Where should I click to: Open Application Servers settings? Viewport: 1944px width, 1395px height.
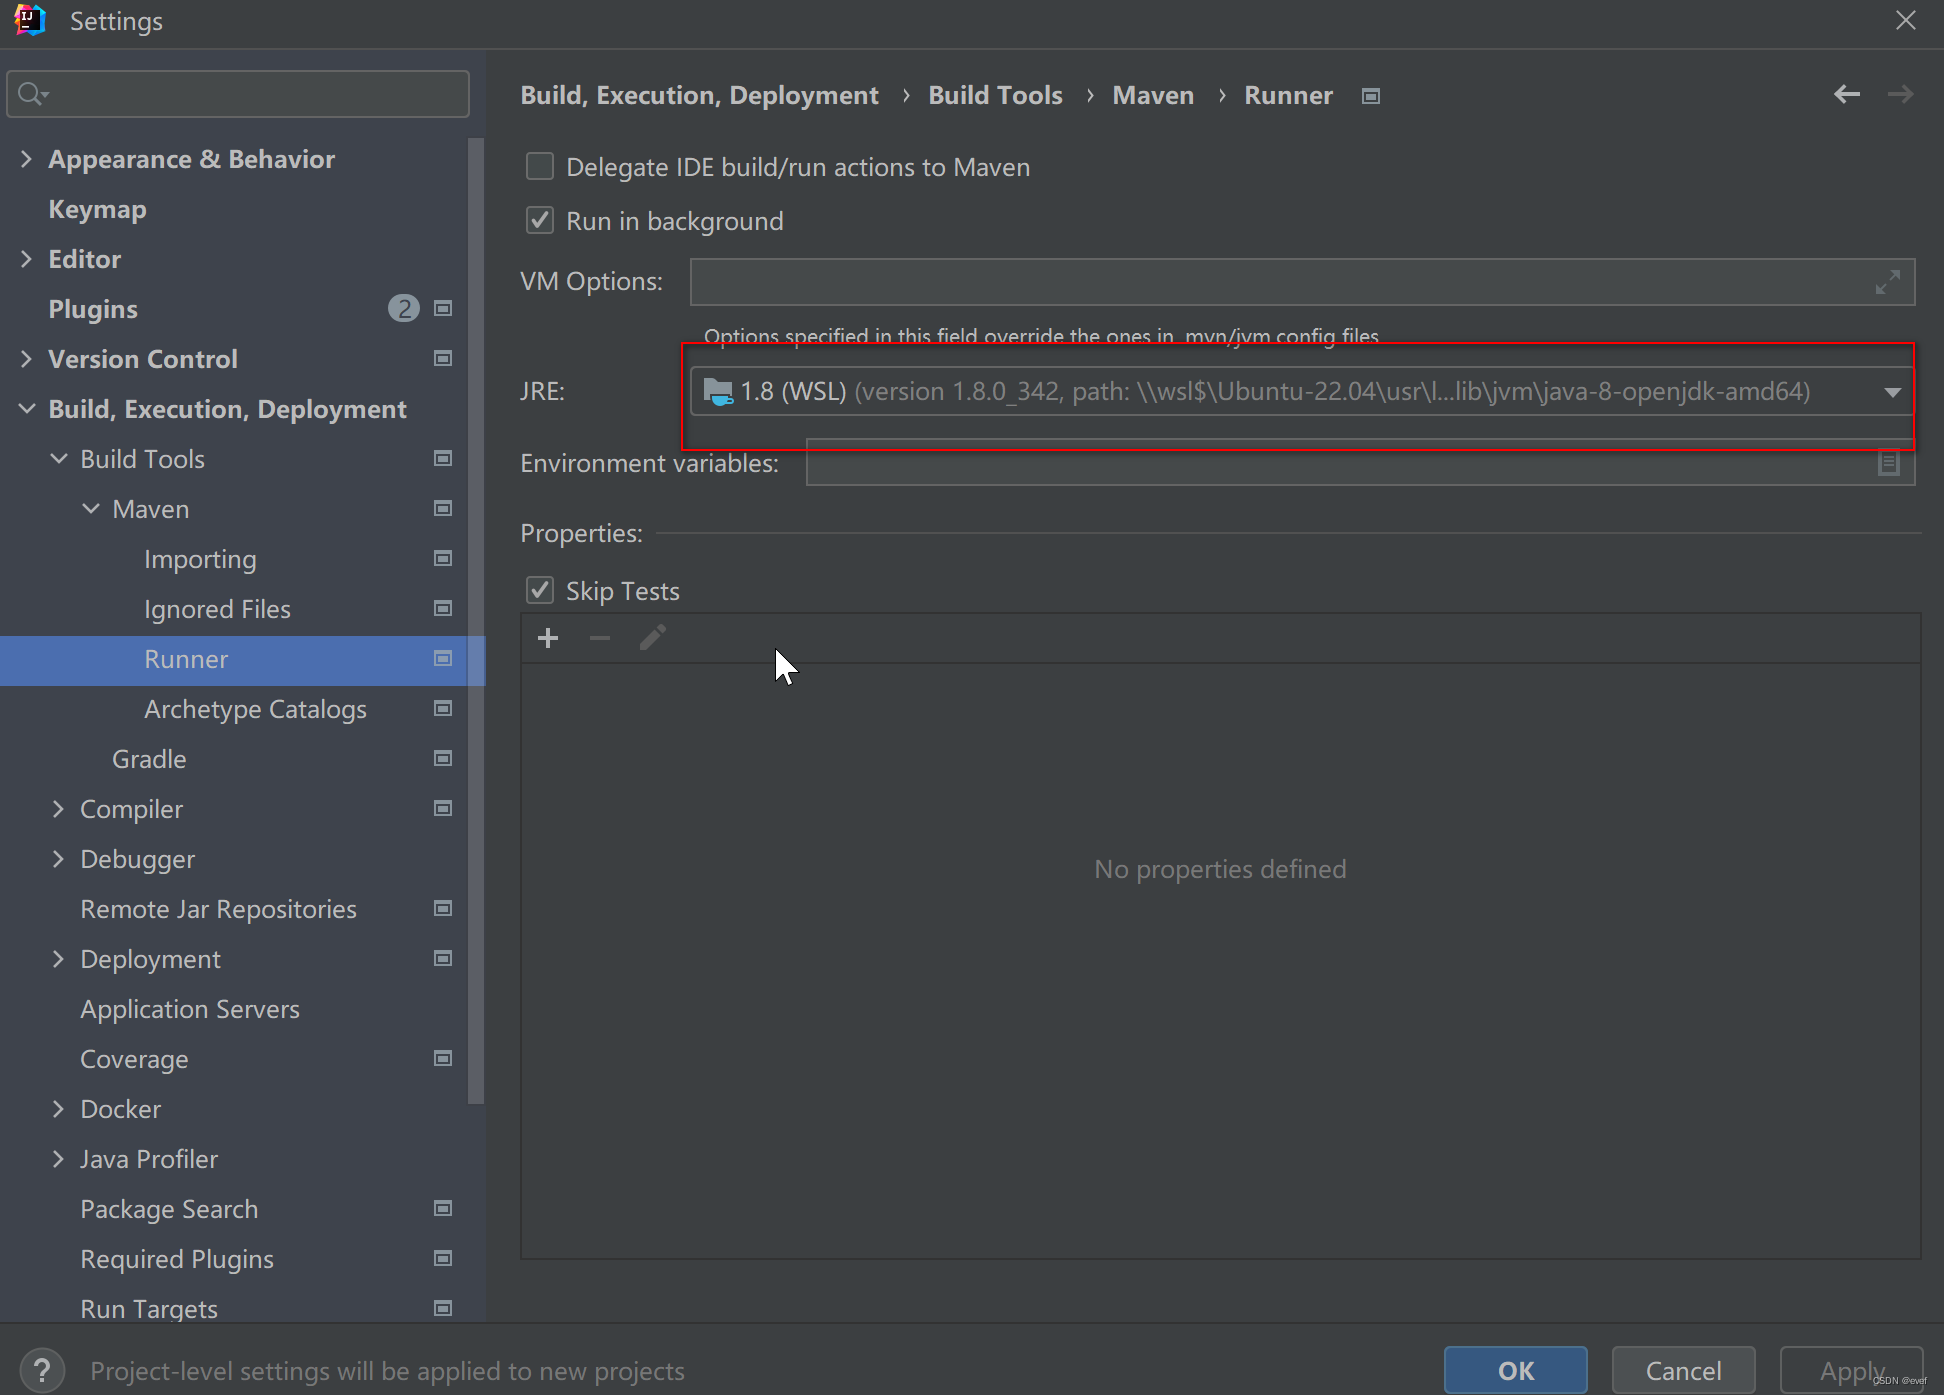click(190, 1009)
